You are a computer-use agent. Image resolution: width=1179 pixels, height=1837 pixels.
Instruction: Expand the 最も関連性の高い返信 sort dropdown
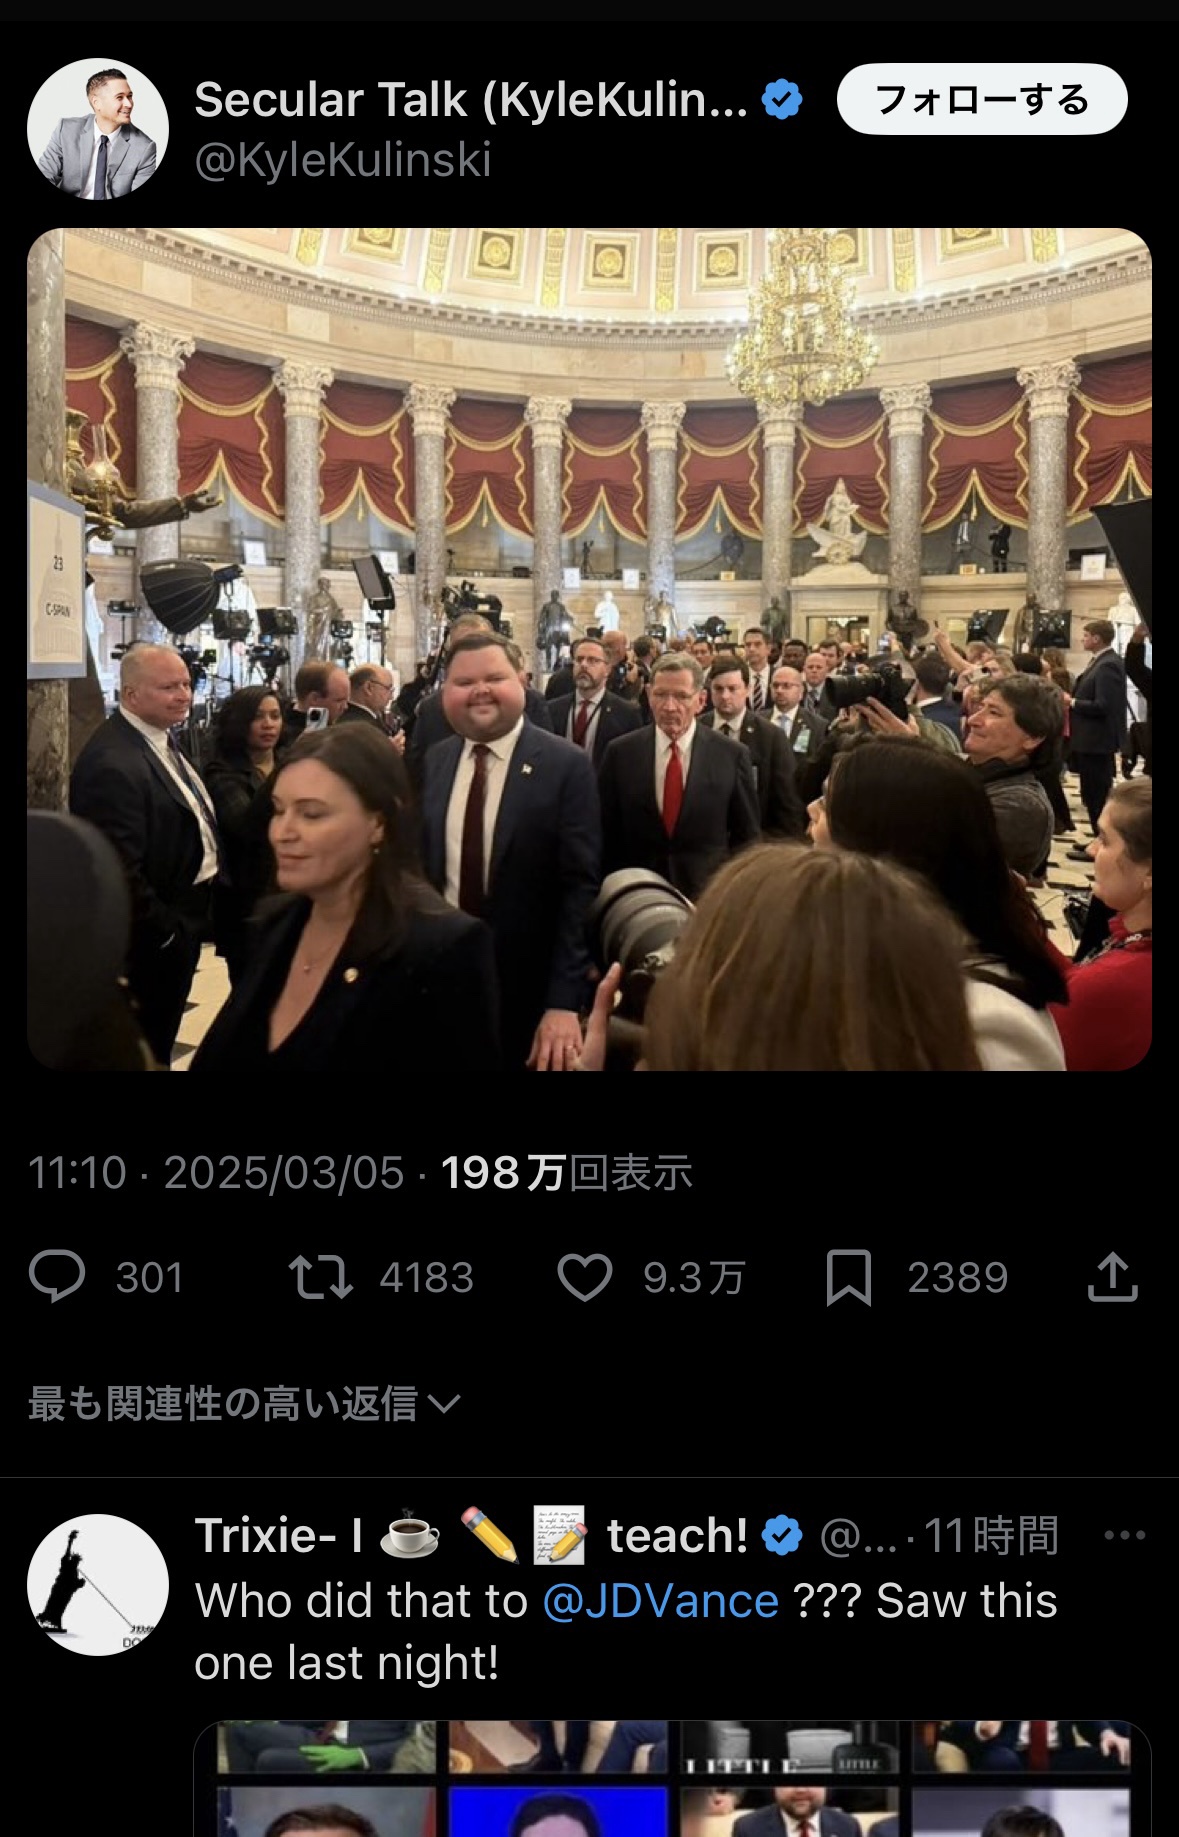244,1403
